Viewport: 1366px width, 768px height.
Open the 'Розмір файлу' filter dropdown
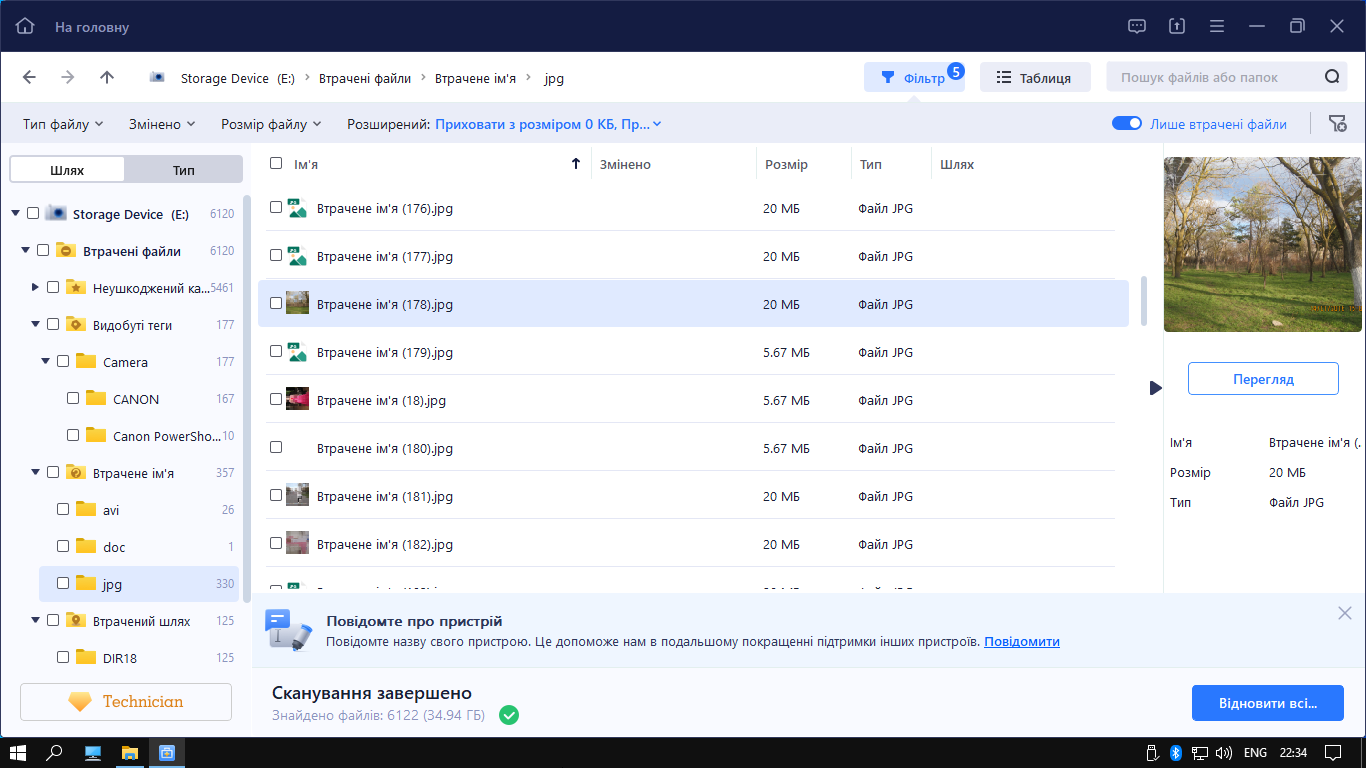point(271,124)
